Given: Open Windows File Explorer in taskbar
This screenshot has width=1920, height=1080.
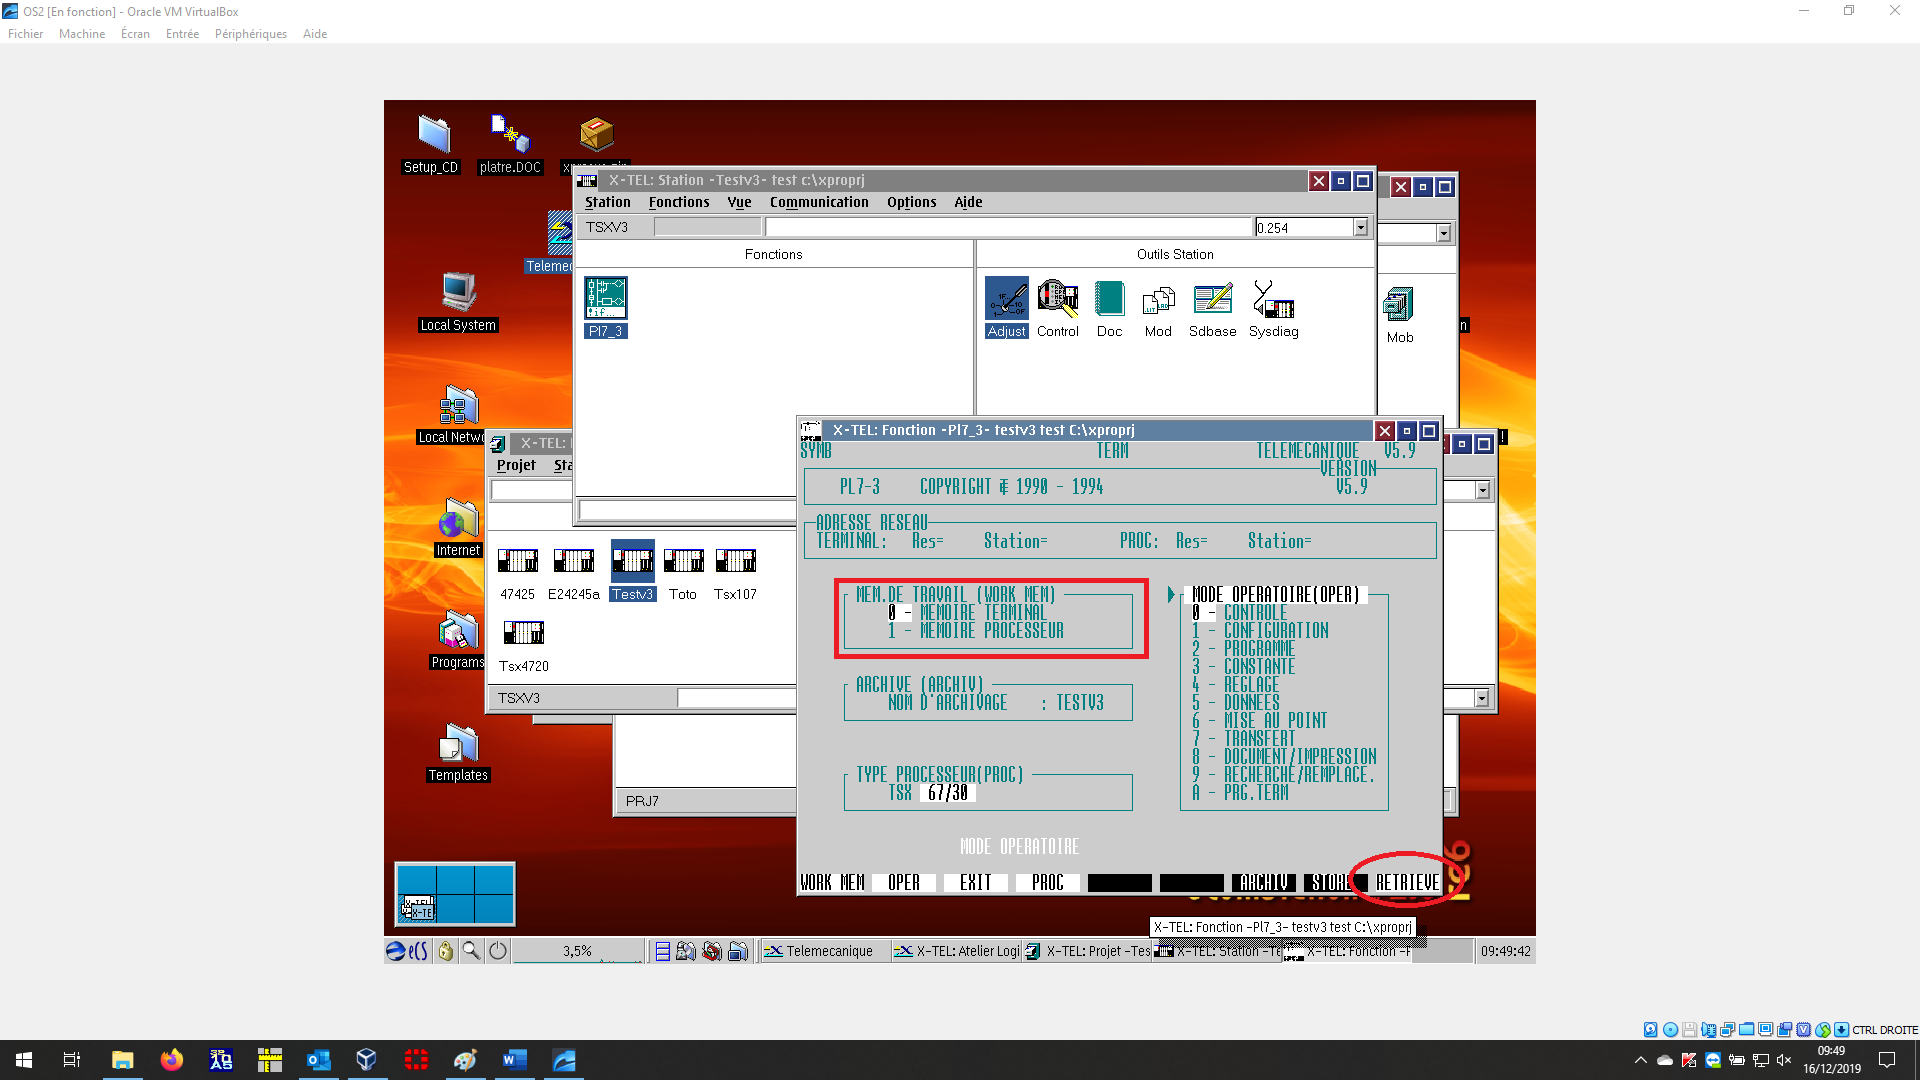Looking at the screenshot, I should (122, 1060).
